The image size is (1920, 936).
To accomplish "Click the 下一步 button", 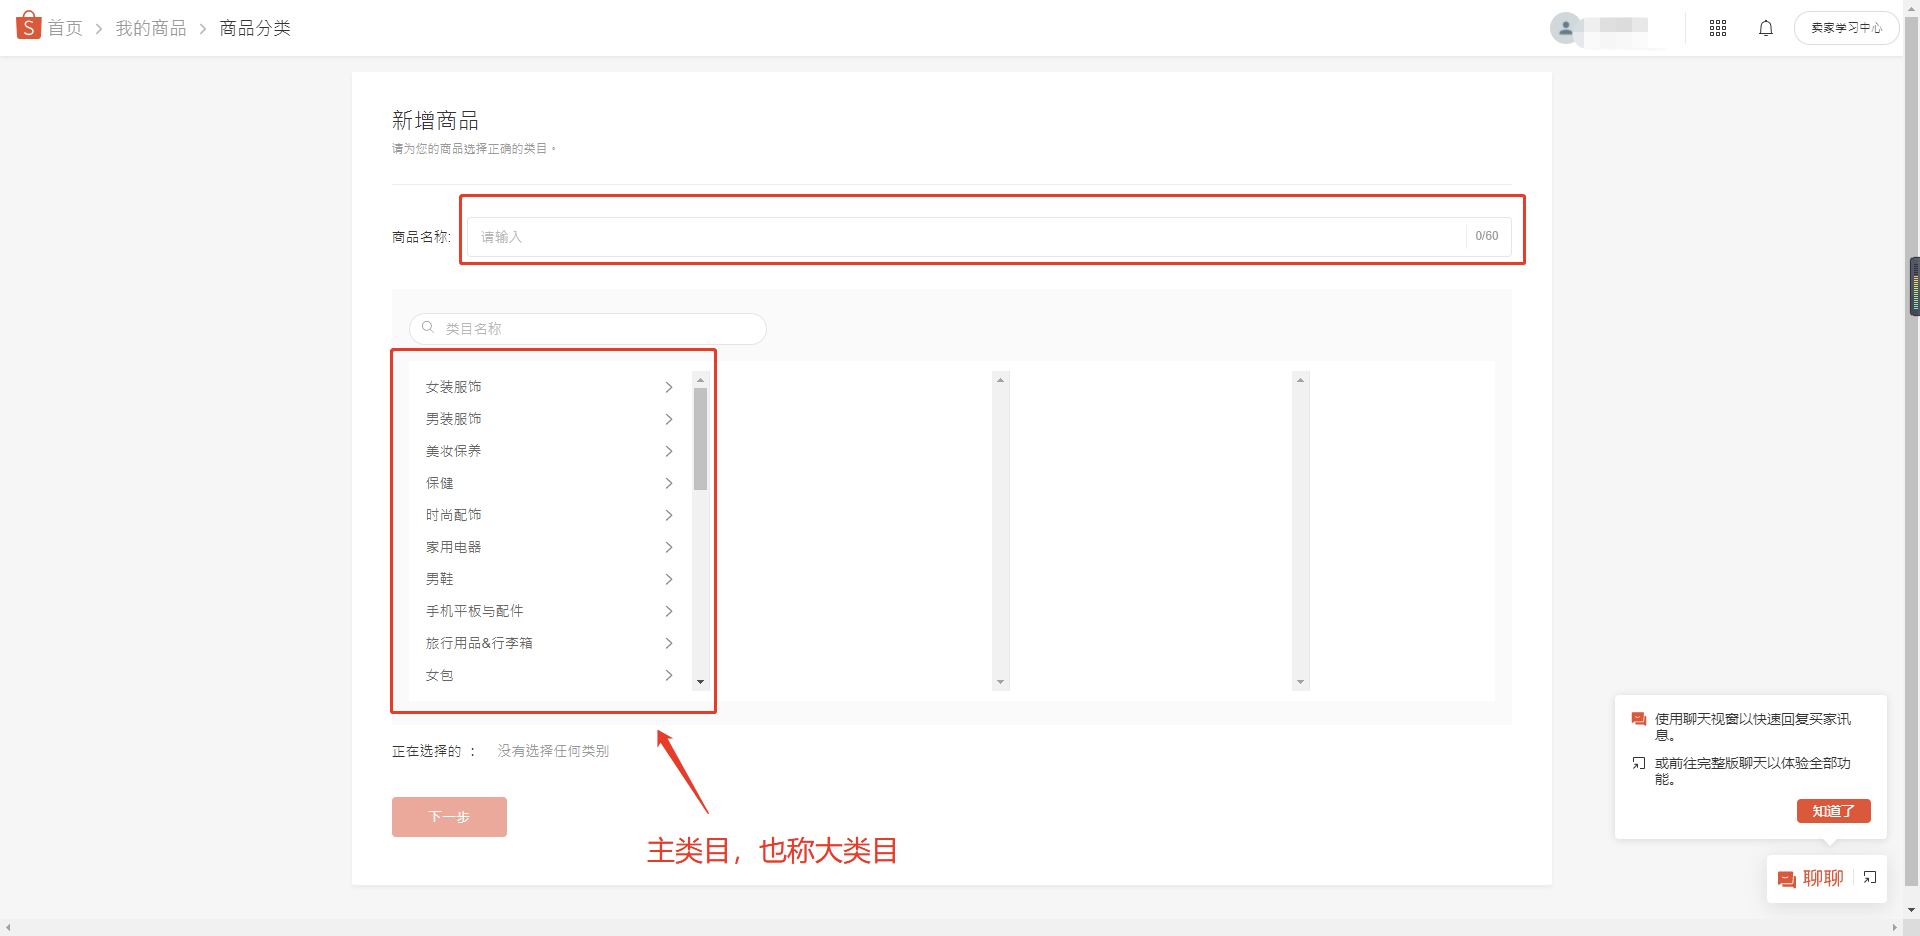I will pos(449,817).
